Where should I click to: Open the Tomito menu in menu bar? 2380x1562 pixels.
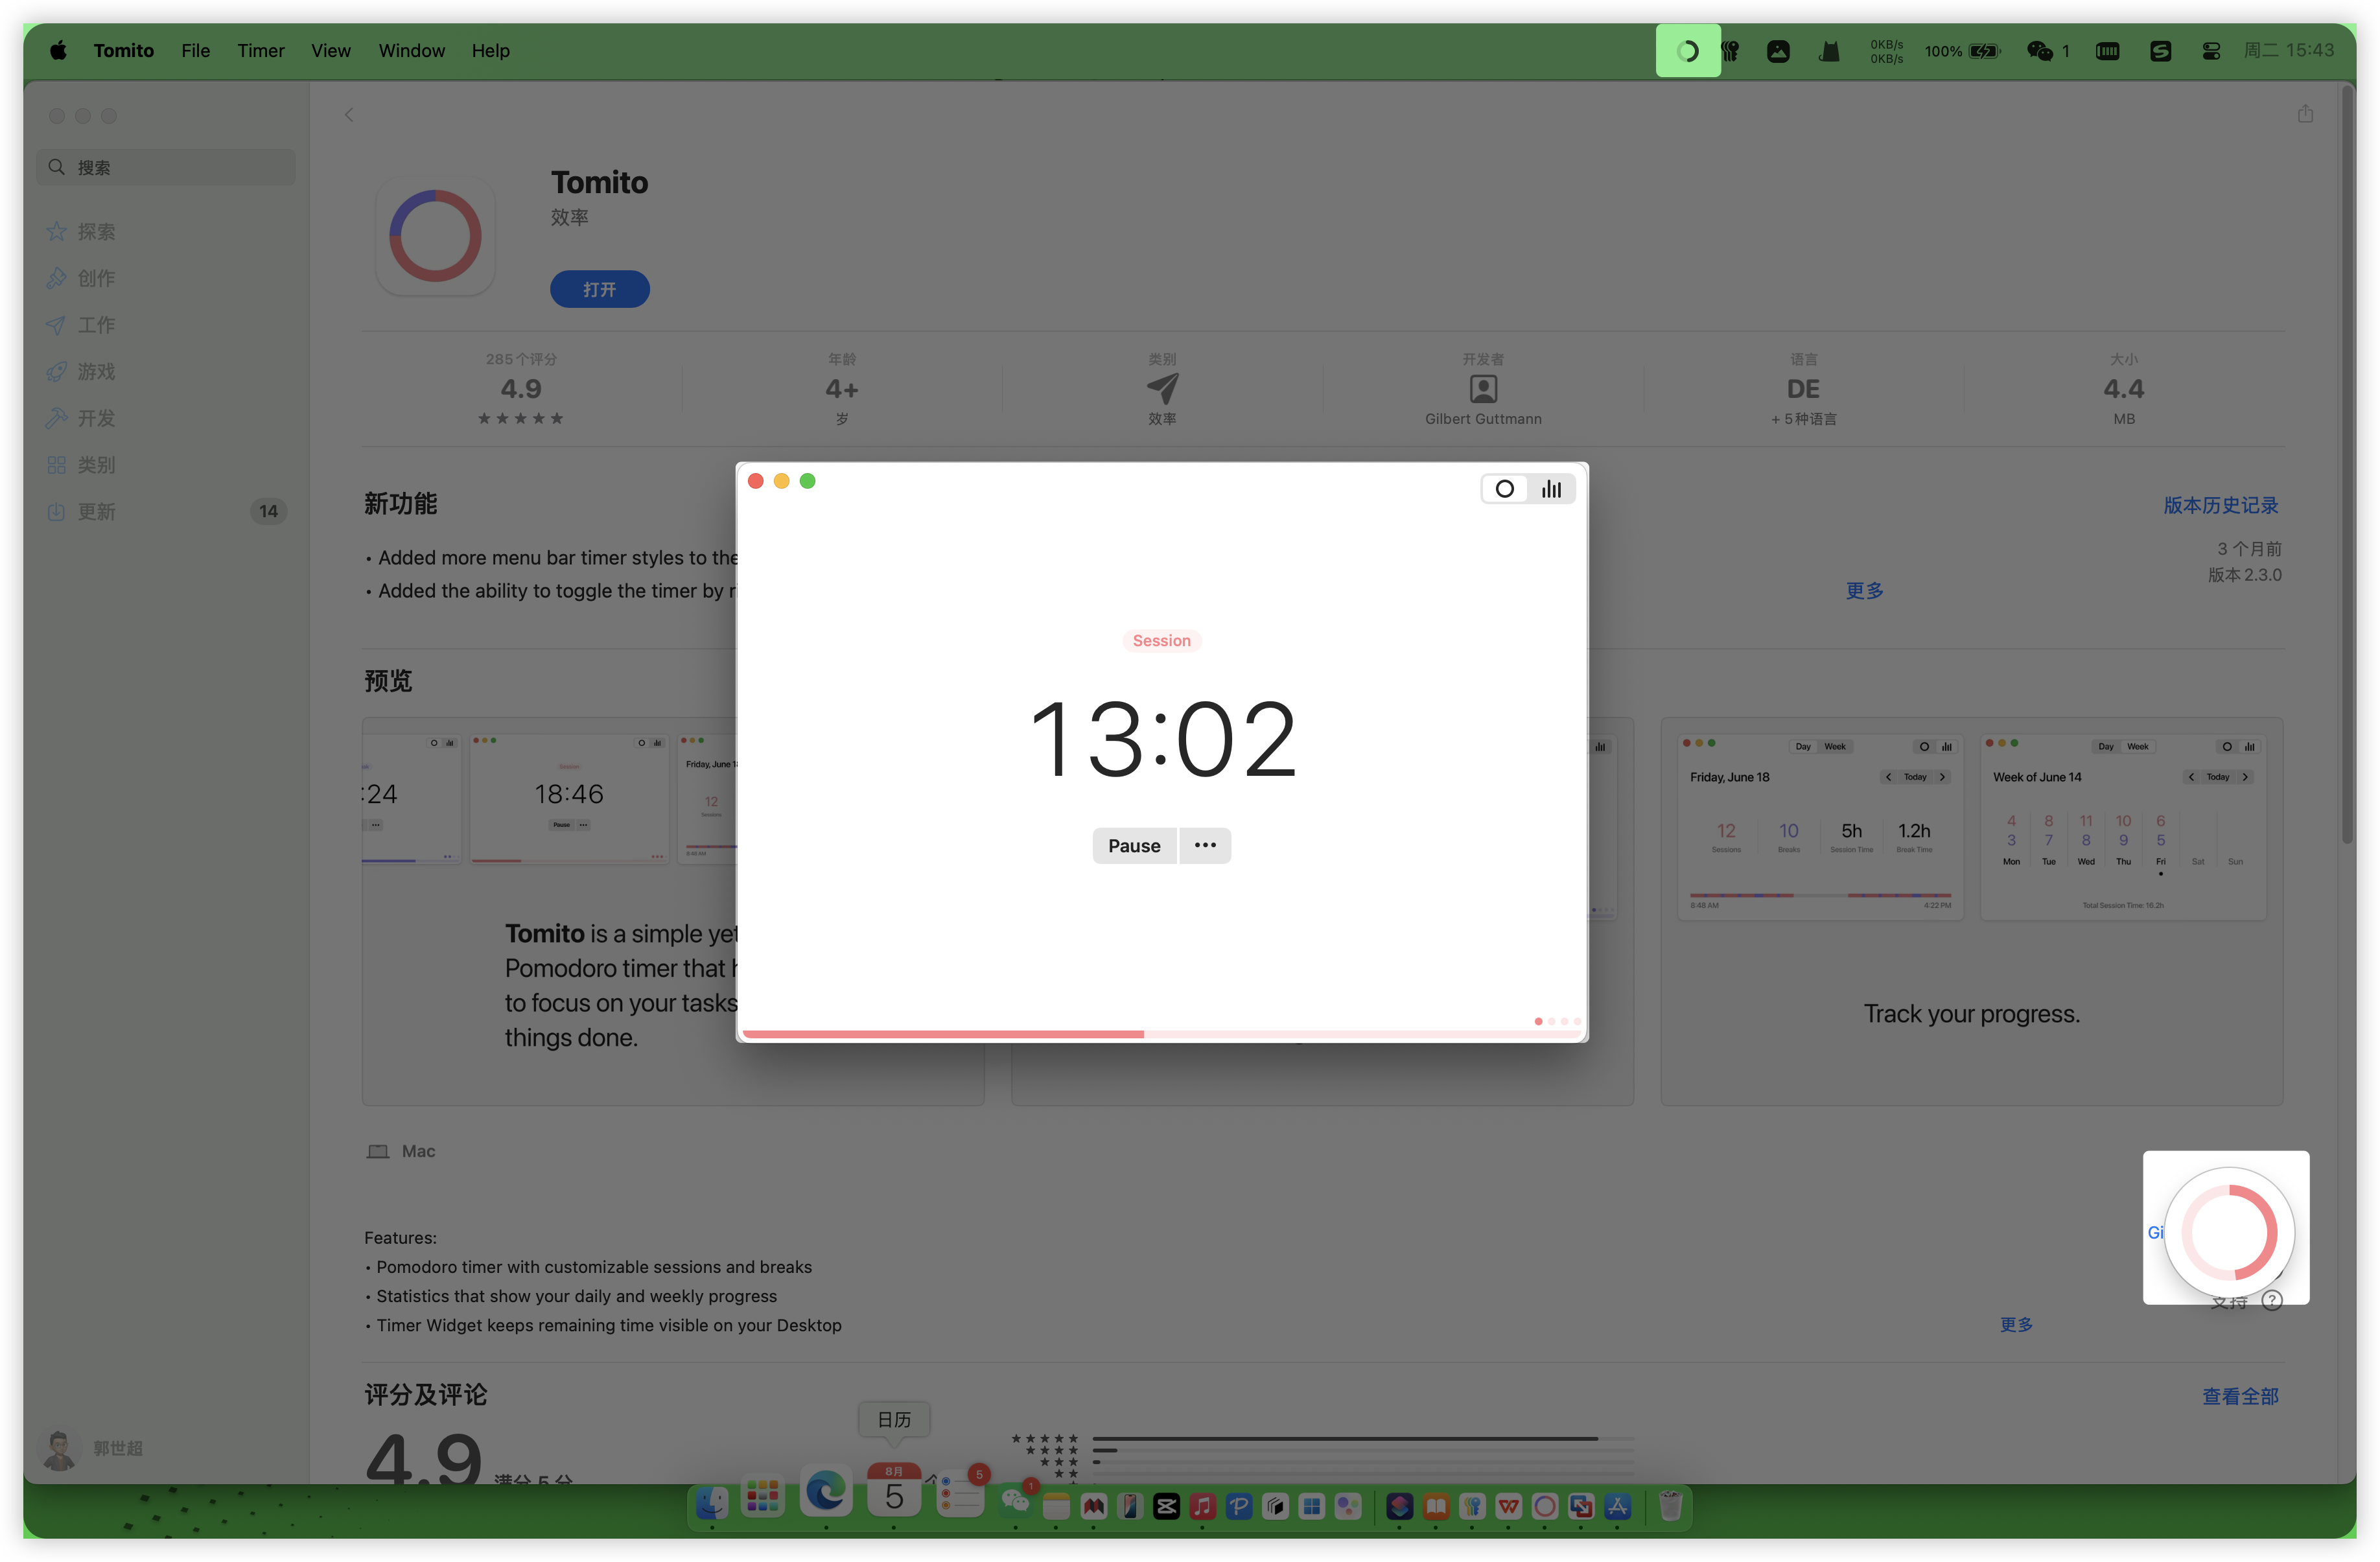tap(124, 50)
